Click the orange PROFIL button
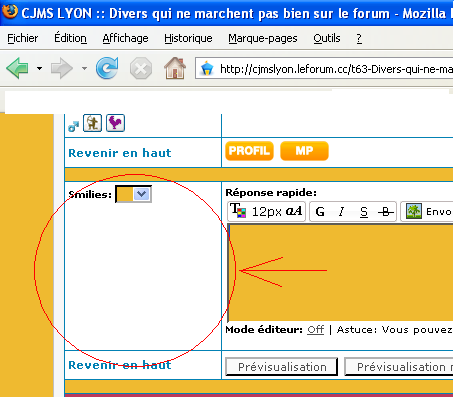Viewport: 454px width, 397px height. pos(249,151)
